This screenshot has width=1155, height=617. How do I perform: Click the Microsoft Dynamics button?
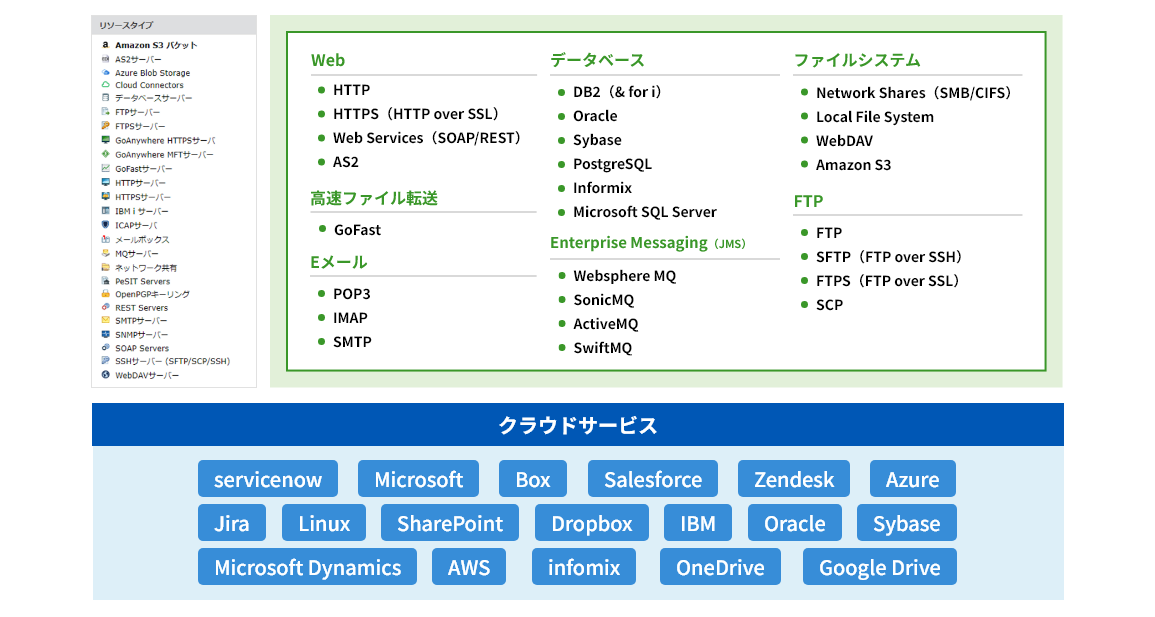pos(307,567)
